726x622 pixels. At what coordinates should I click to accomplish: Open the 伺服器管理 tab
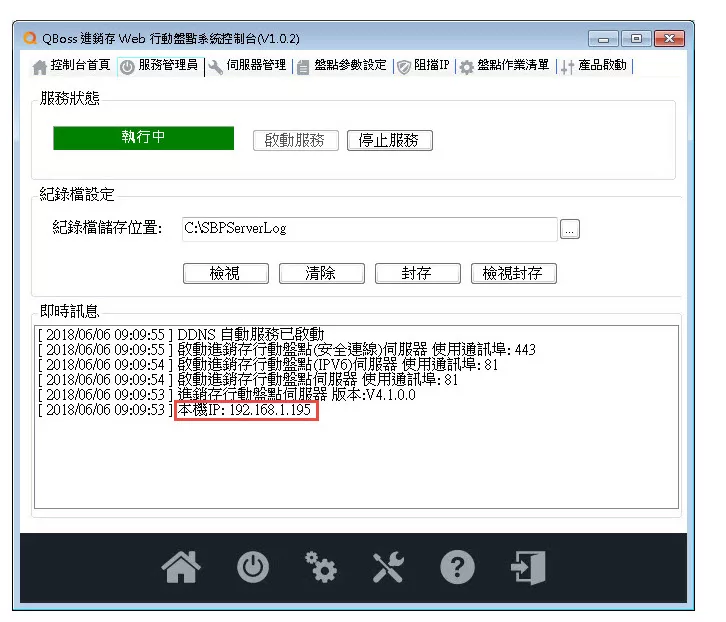pyautogui.click(x=248, y=66)
